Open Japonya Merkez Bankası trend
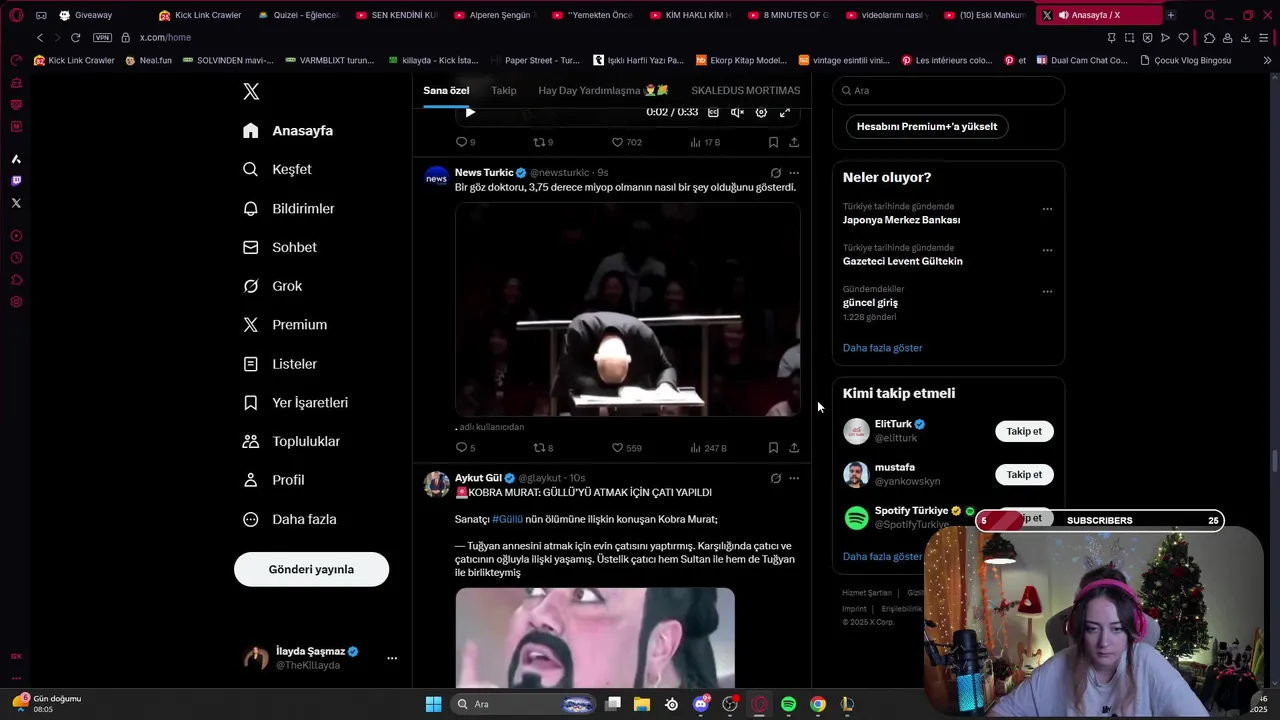The image size is (1280, 720). pyautogui.click(x=901, y=220)
